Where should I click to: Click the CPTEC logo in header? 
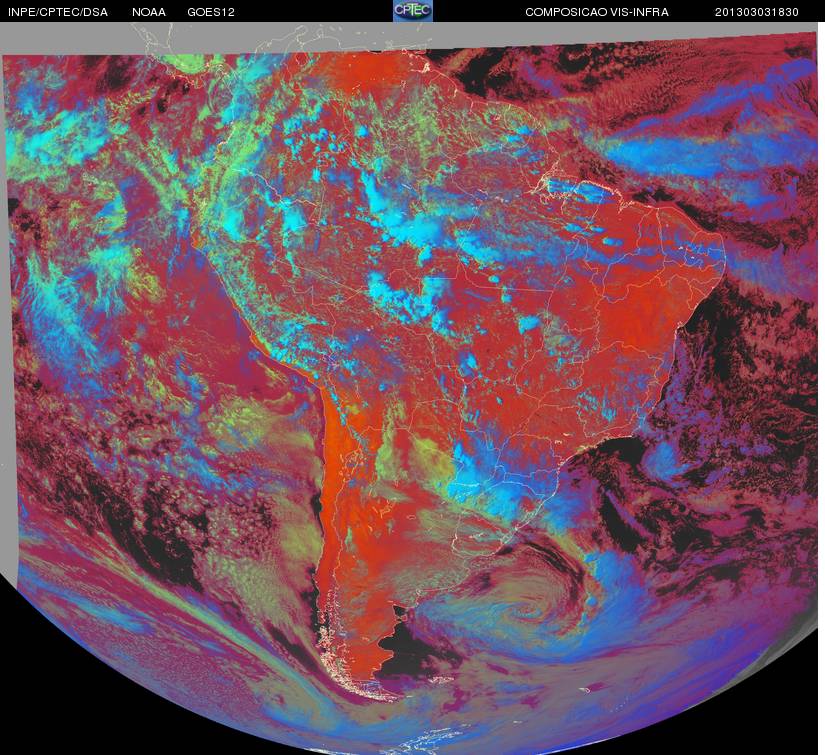click(x=413, y=11)
